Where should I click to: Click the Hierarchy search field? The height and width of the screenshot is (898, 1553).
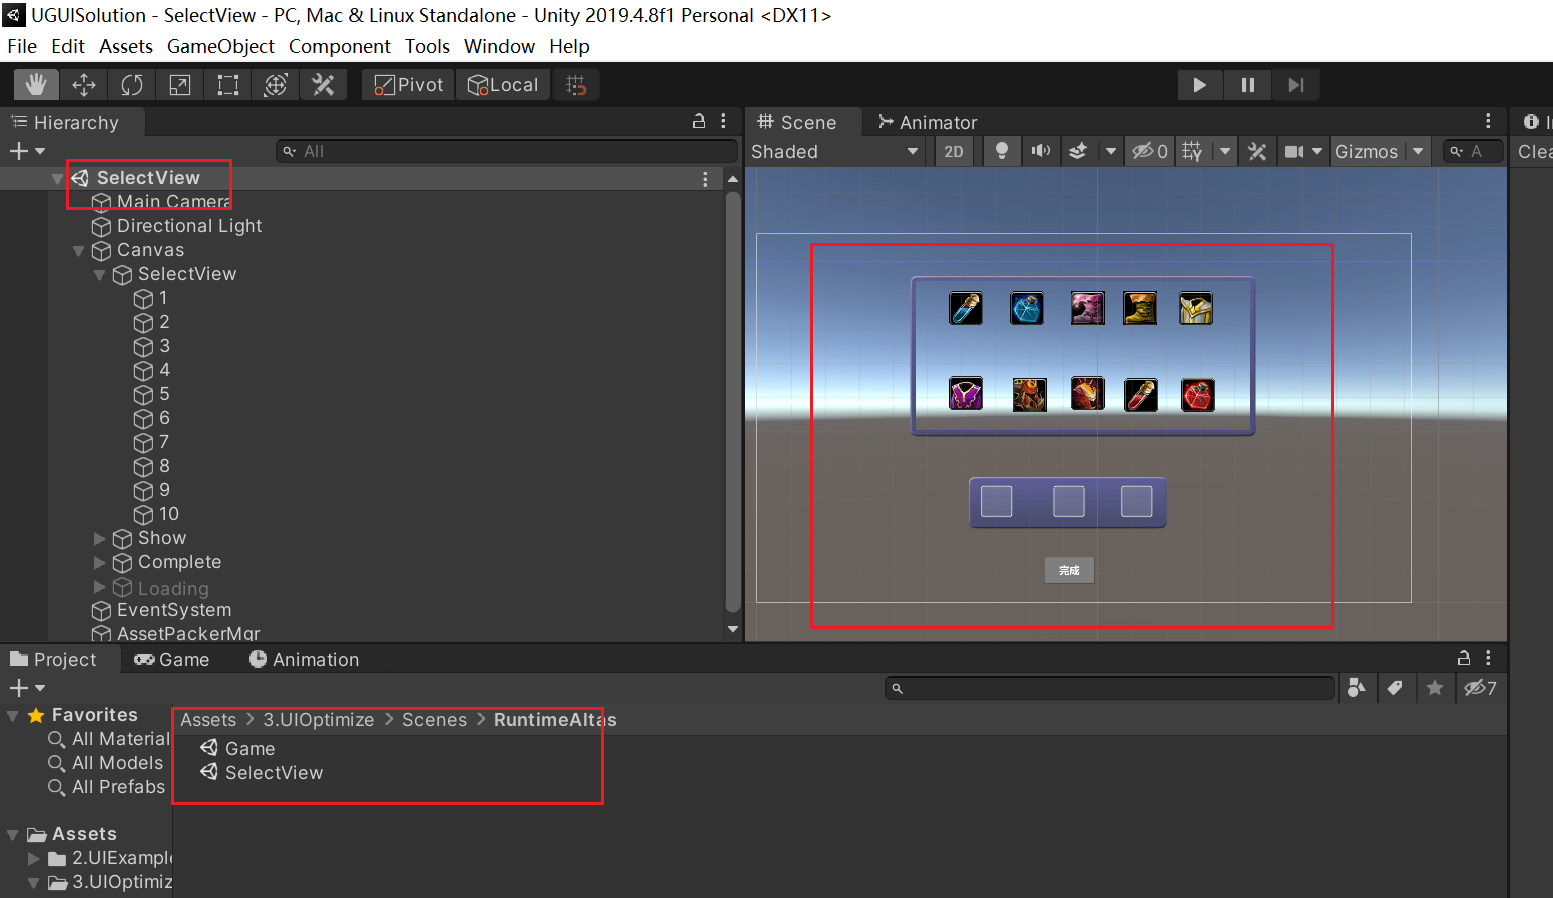point(506,151)
